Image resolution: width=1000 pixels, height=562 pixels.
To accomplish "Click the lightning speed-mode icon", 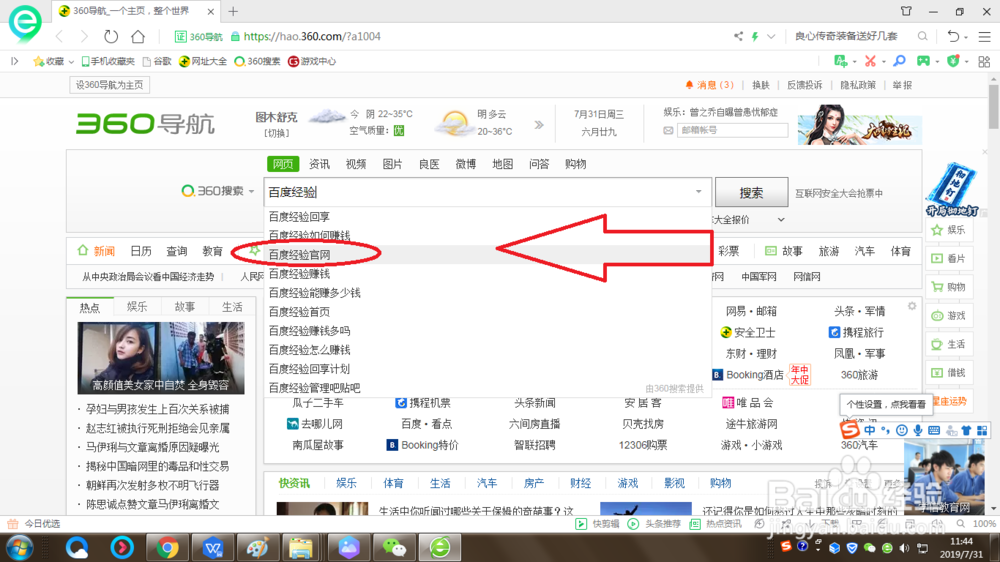I will point(755,36).
